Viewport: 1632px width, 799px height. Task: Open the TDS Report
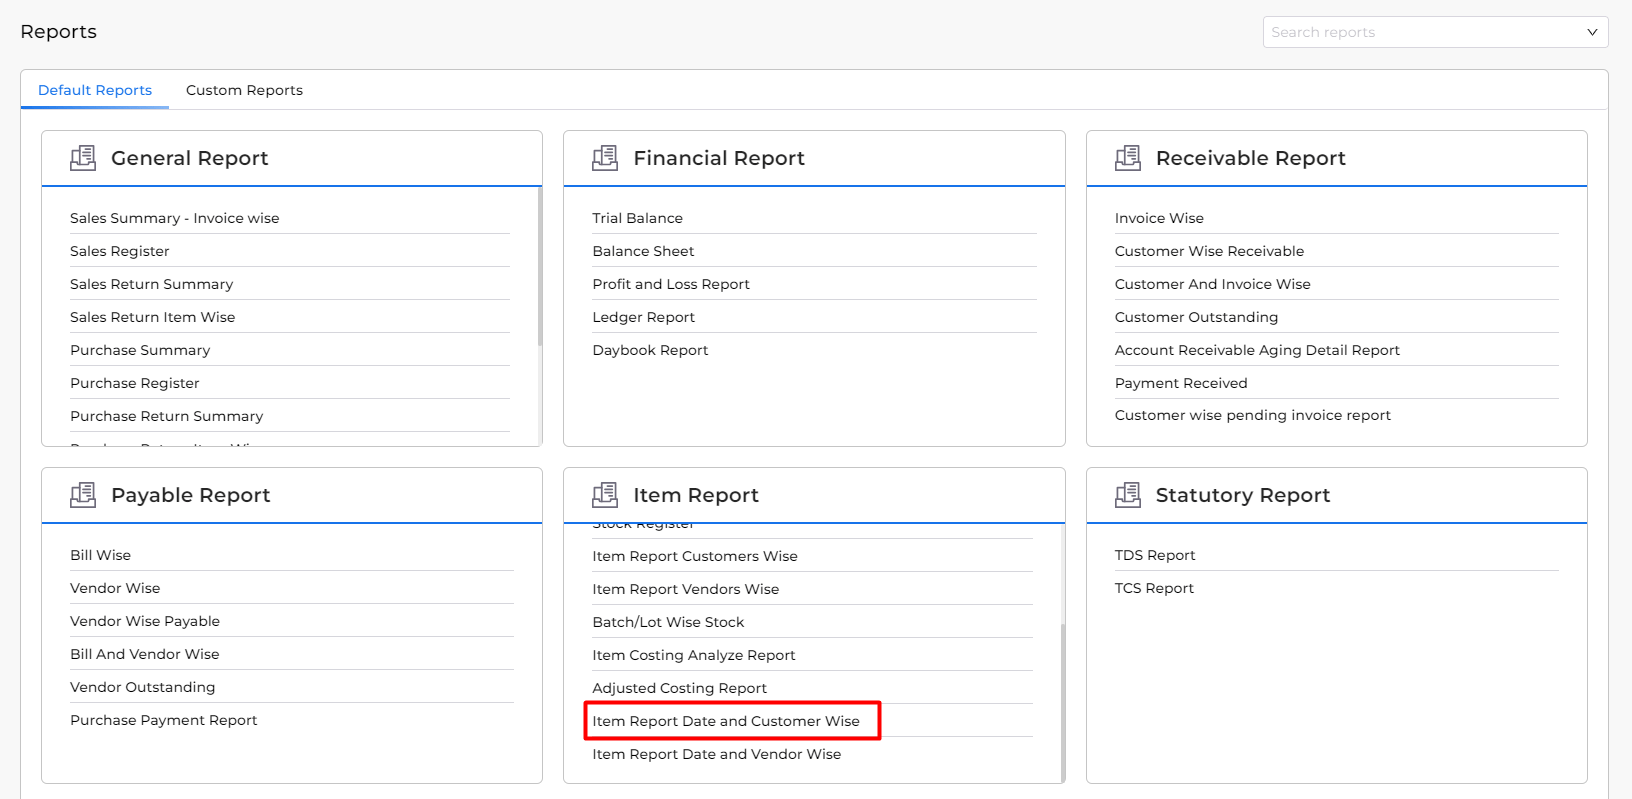(x=1155, y=555)
